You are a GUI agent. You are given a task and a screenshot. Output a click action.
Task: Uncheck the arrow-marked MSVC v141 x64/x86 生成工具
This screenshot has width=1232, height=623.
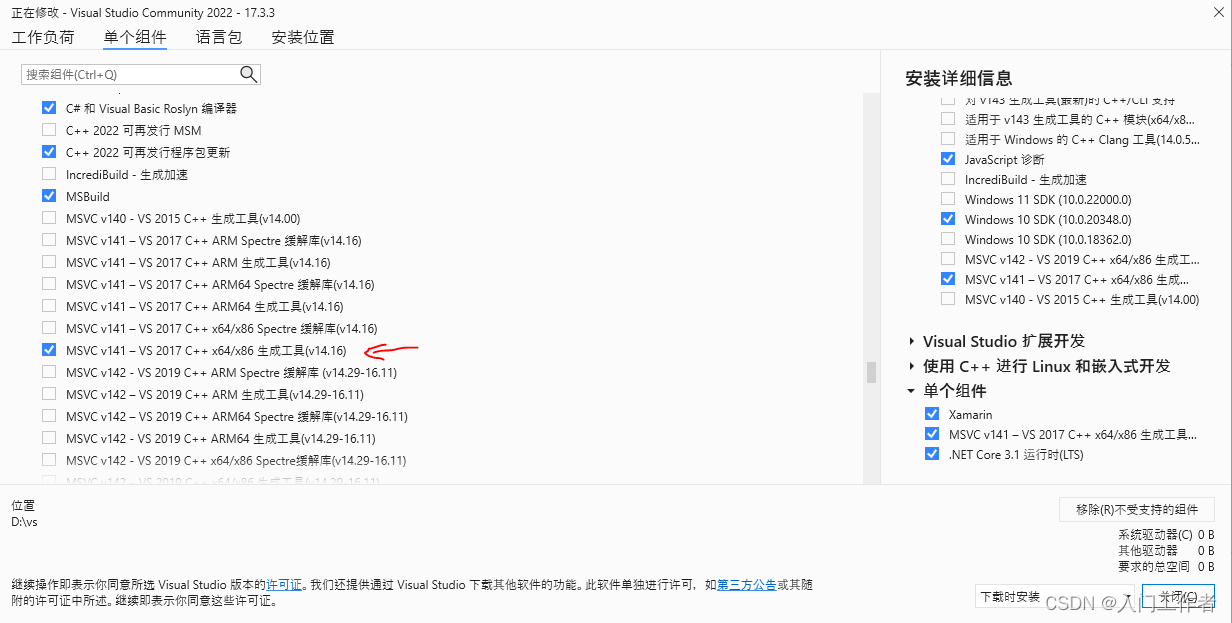48,350
